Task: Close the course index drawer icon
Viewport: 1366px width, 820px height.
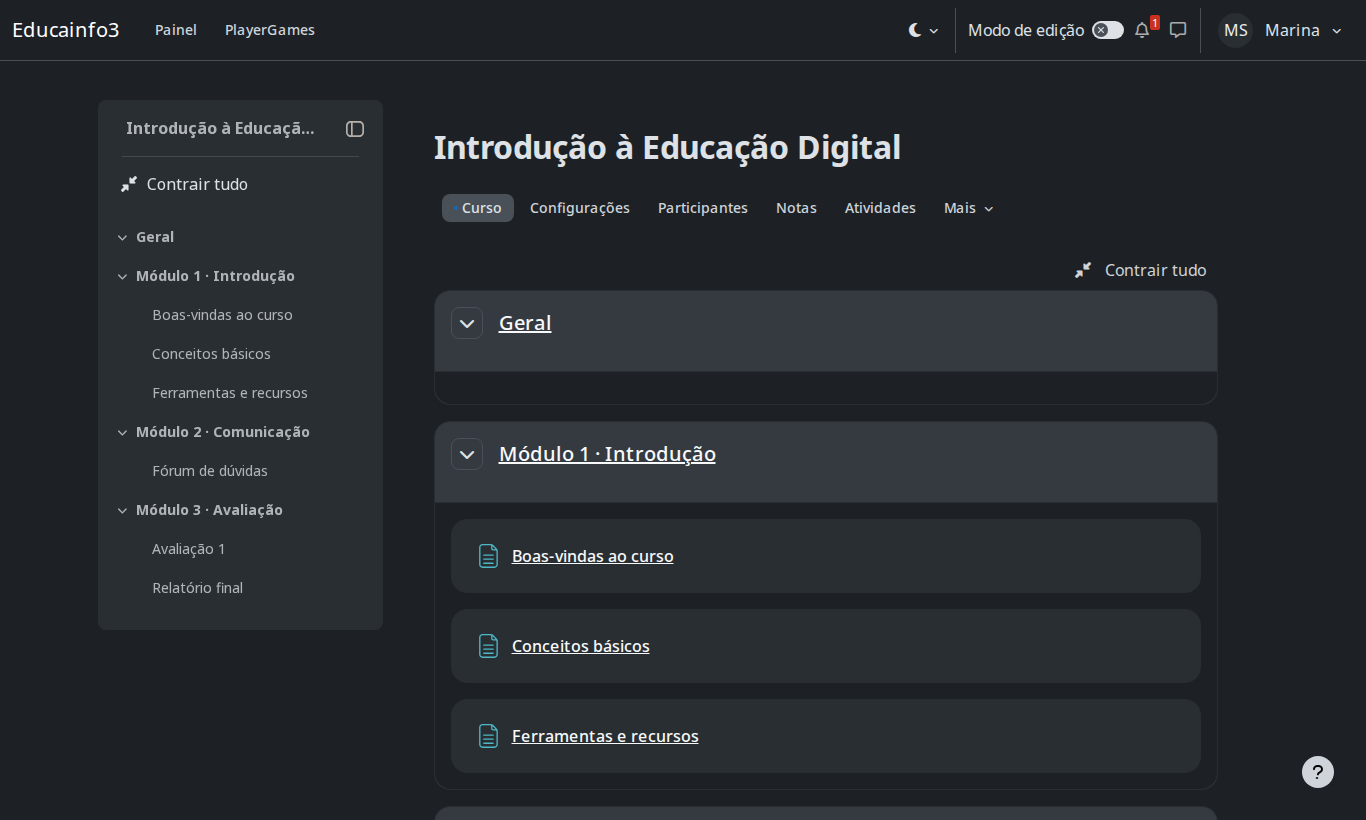Action: click(x=355, y=129)
